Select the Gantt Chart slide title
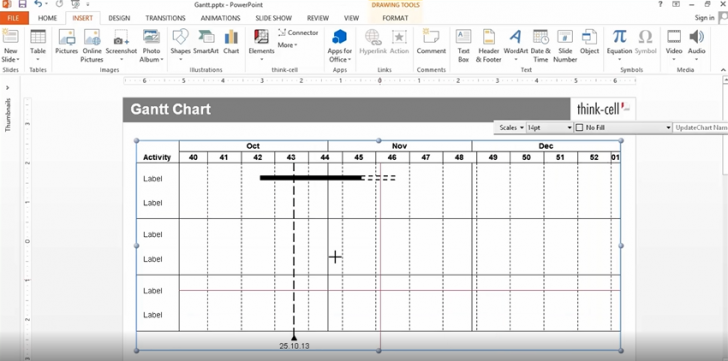 (170, 110)
